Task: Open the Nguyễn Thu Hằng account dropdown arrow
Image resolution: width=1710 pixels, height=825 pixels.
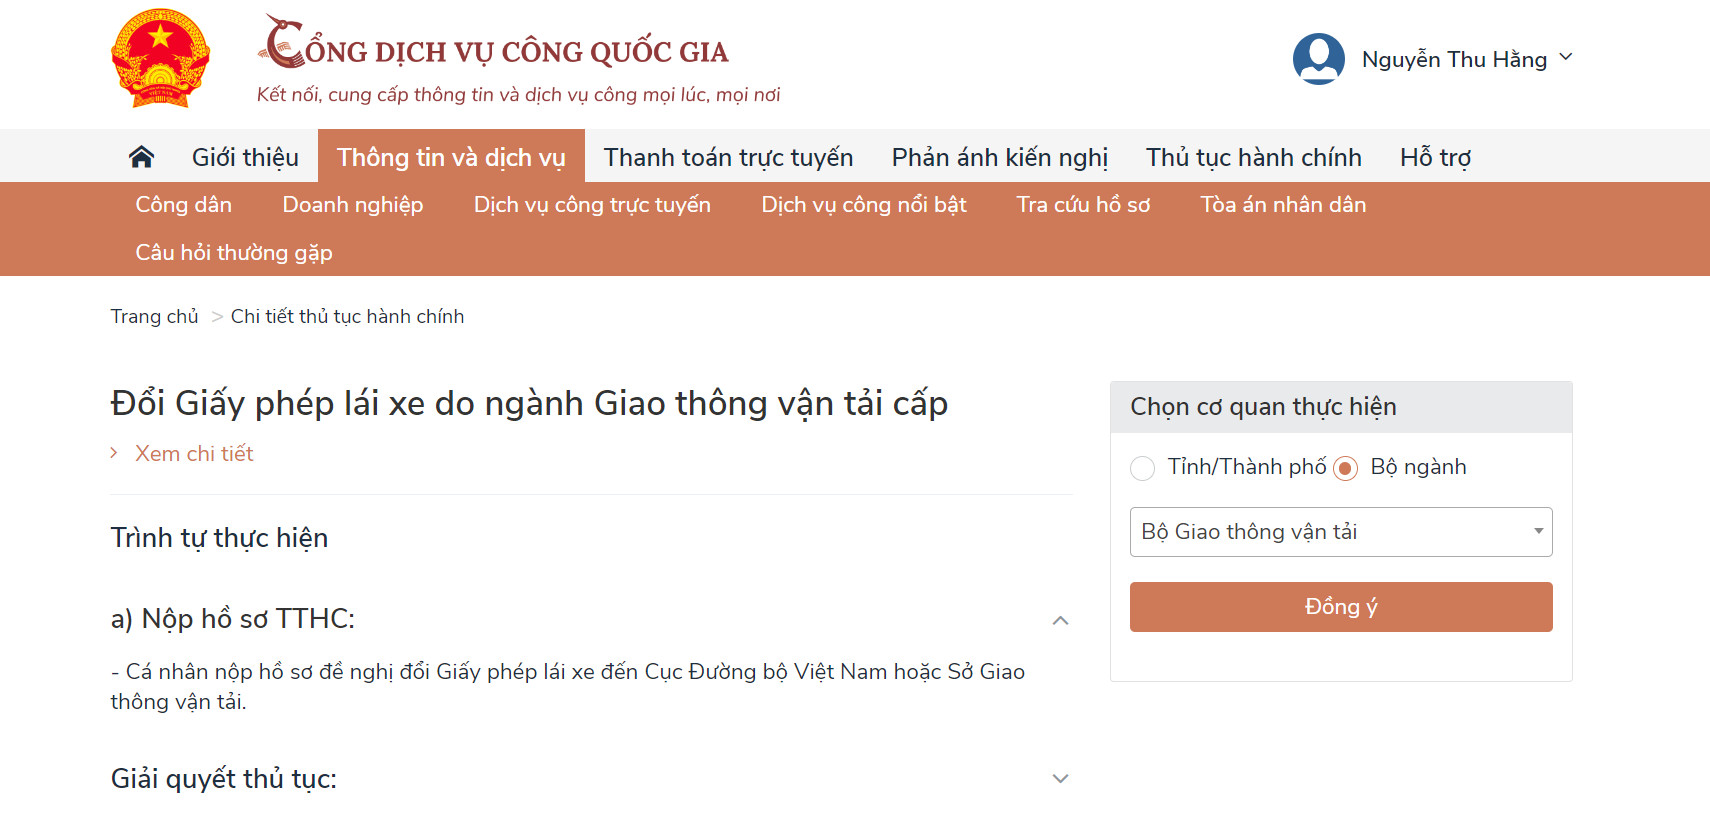Action: click(x=1566, y=57)
